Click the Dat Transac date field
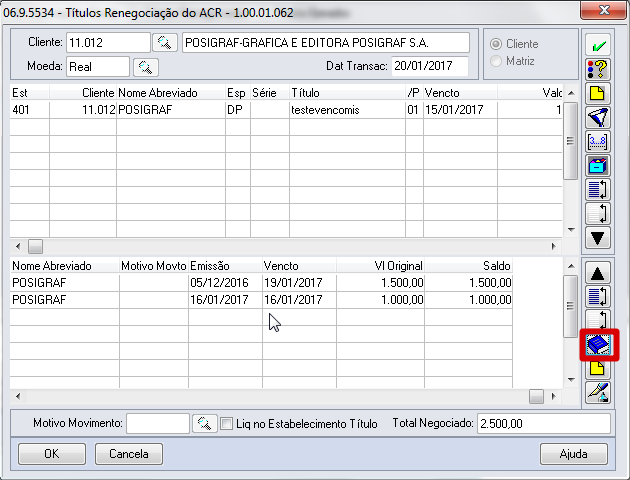Viewport: 630px width, 480px height. coord(430,66)
